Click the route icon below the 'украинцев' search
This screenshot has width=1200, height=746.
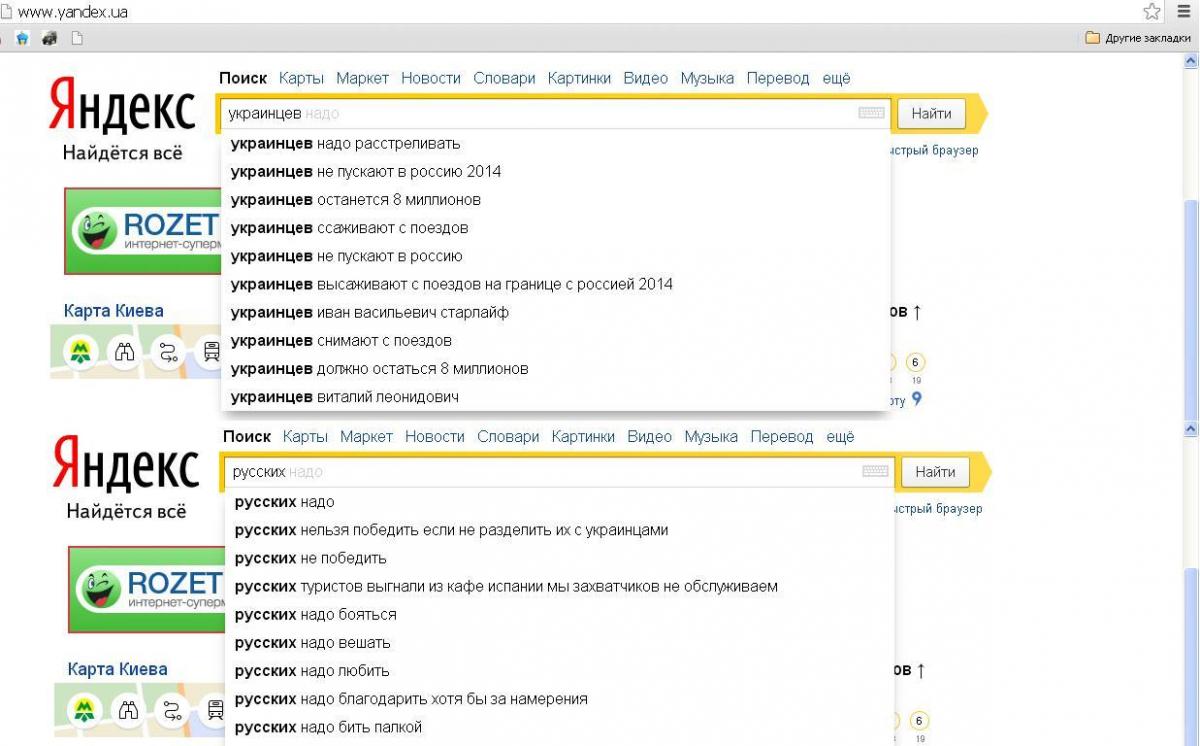coord(168,352)
